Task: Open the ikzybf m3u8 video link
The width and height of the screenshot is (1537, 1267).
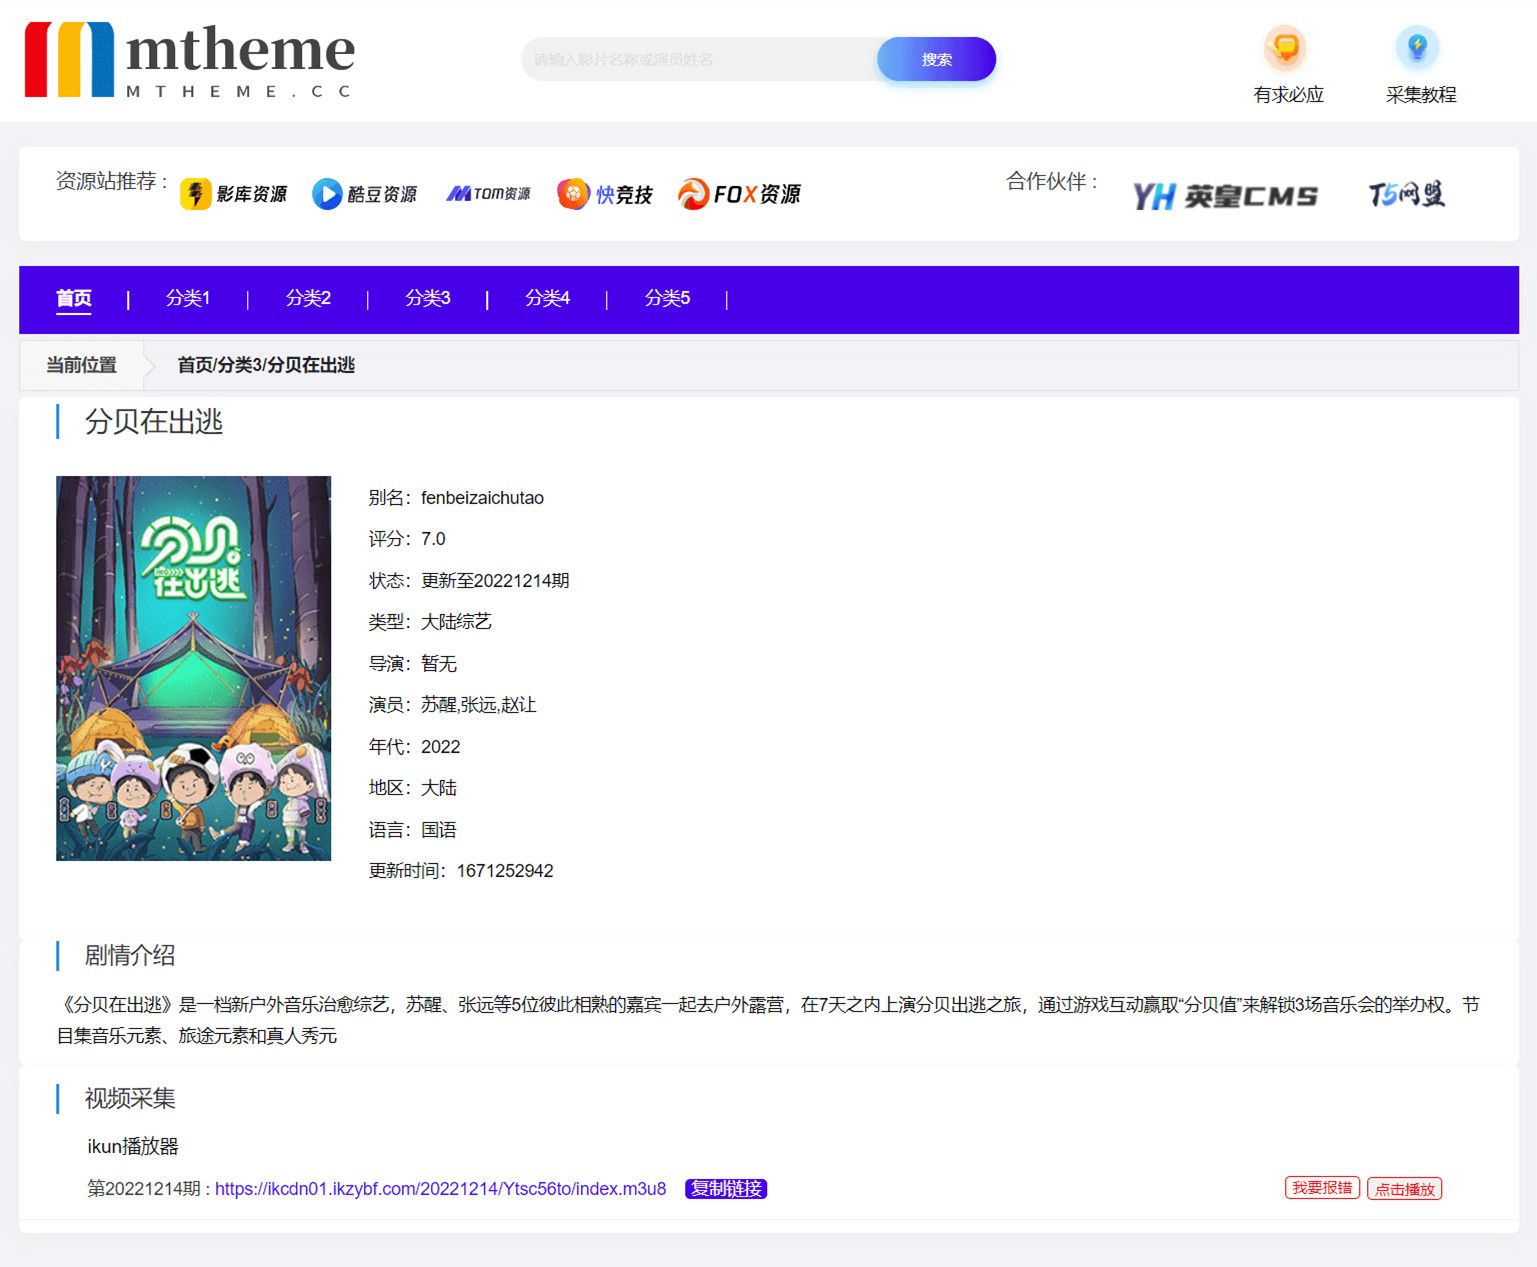Action: point(440,1189)
